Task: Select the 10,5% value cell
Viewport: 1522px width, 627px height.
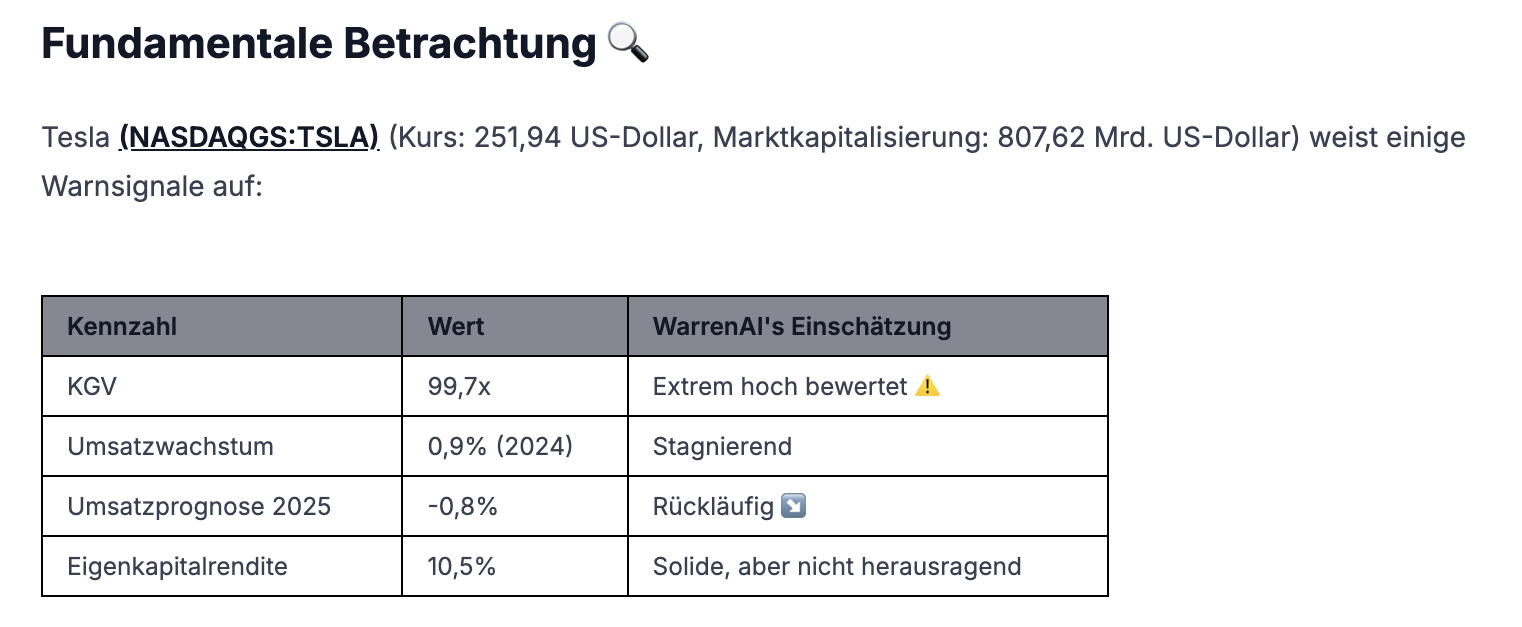Action: 515,566
